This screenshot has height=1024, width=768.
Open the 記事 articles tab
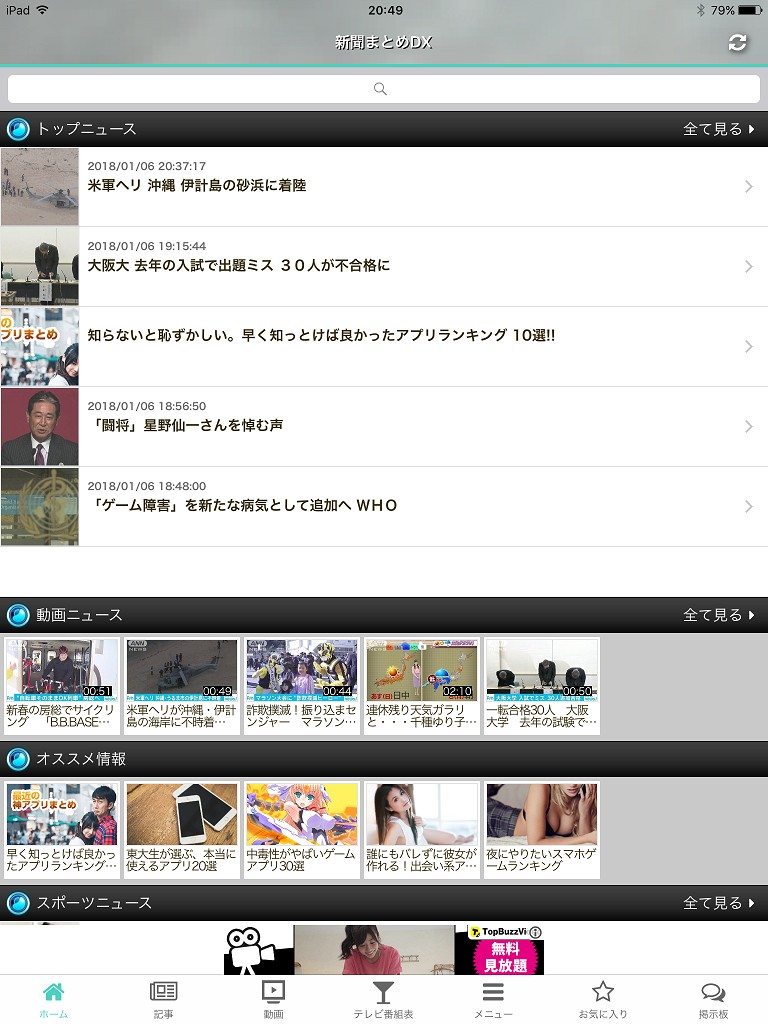point(163,998)
